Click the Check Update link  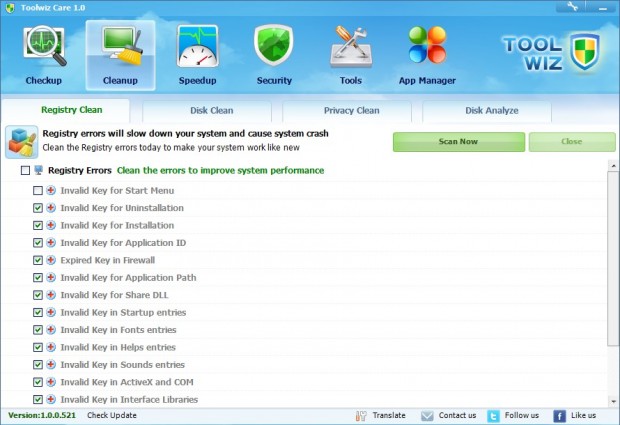(x=112, y=416)
